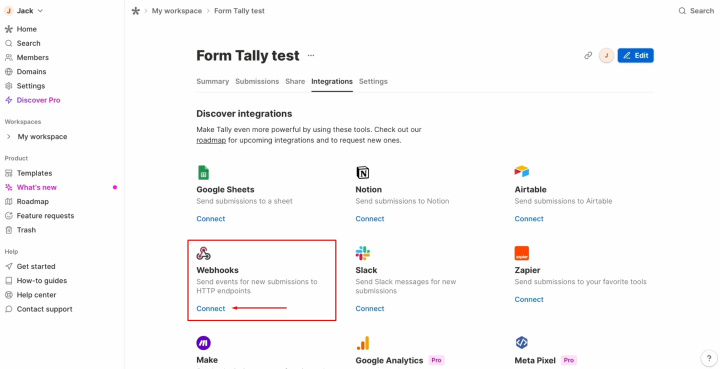The image size is (720, 369).
Task: Click the Slack logo icon
Action: (363, 253)
